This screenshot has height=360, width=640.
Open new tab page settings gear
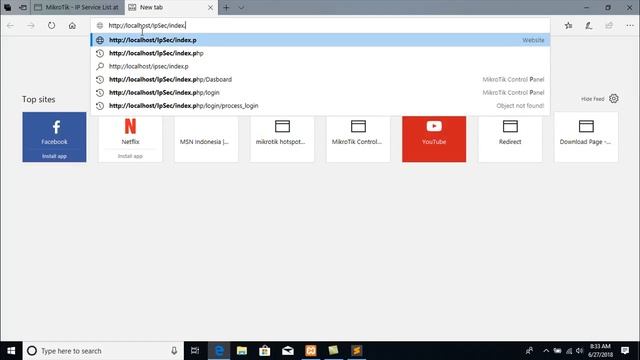coord(613,98)
